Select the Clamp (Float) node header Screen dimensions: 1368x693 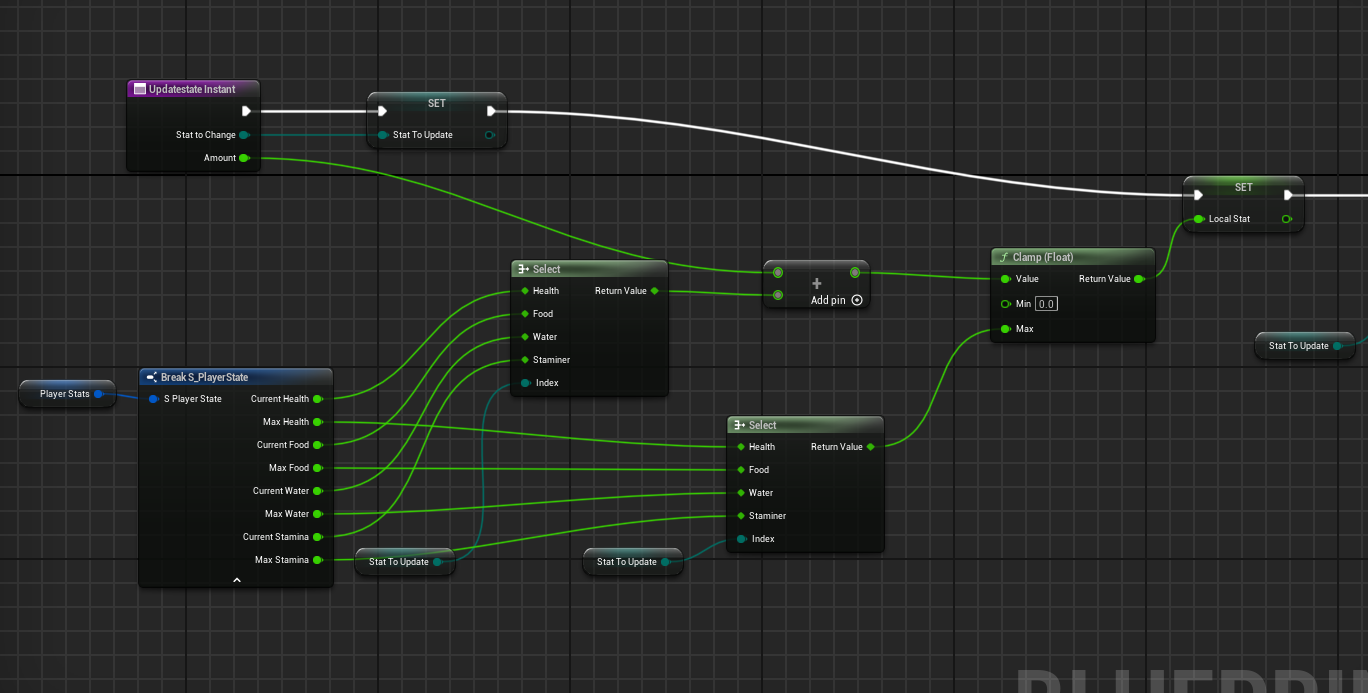[x=1074, y=257]
